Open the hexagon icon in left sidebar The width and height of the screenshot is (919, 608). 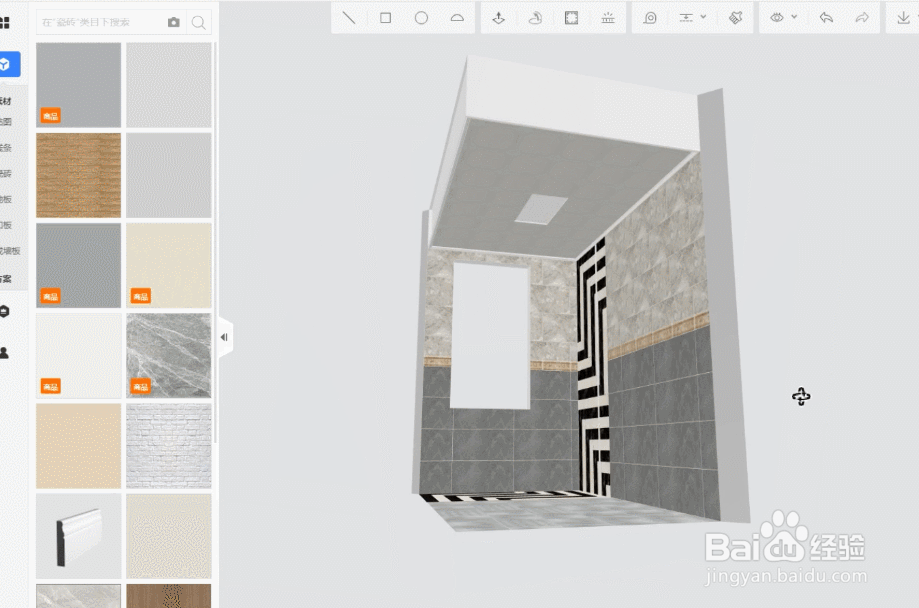4,311
